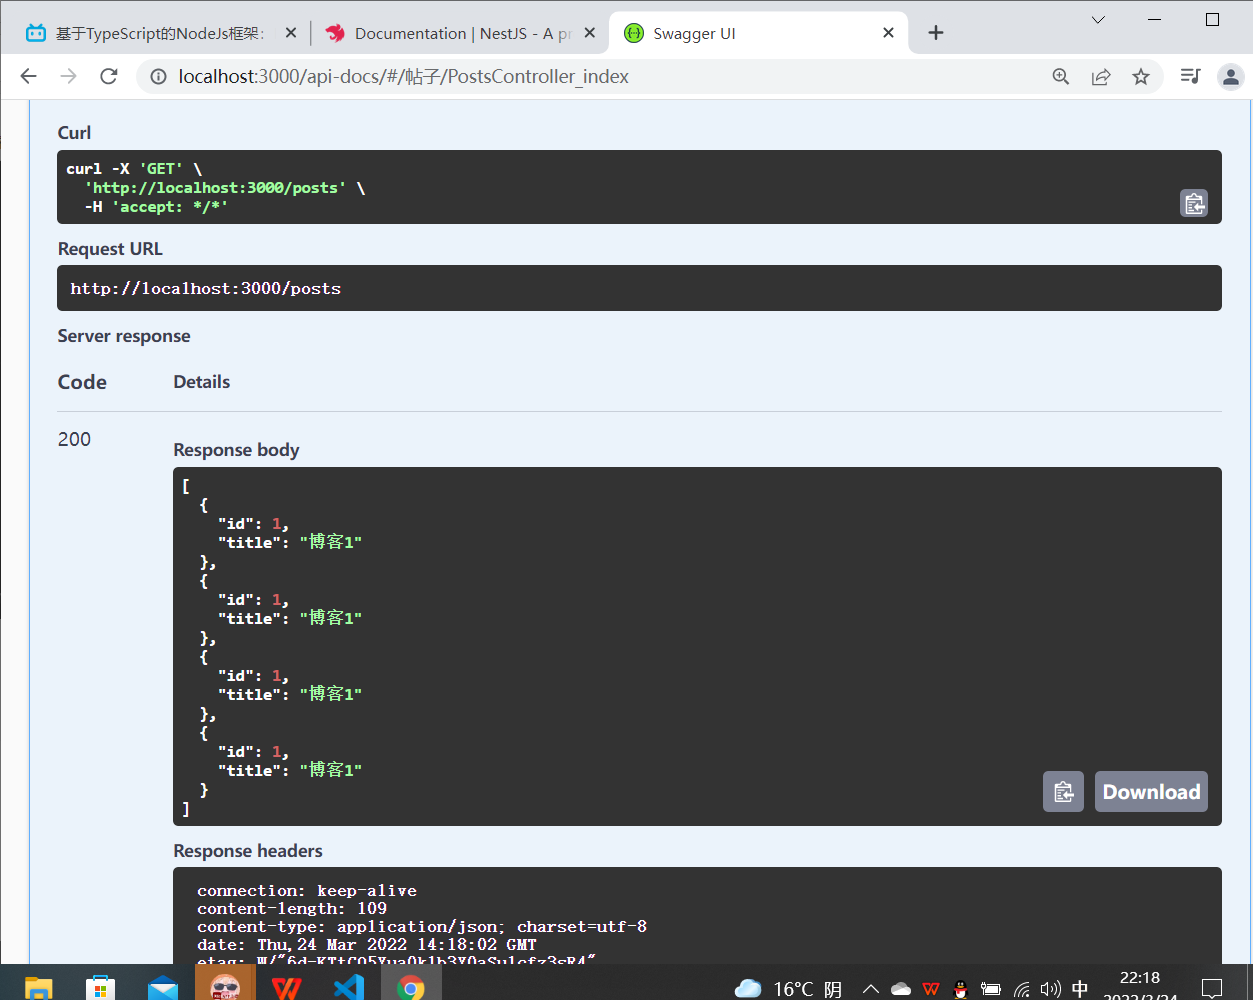Switch to the NestJS Documentation tab

[x=448, y=32]
